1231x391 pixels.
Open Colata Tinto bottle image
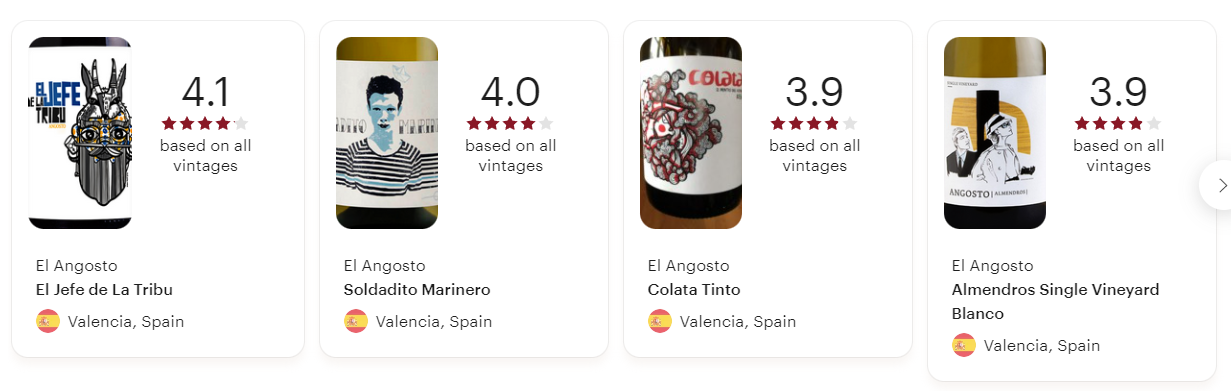click(x=691, y=133)
